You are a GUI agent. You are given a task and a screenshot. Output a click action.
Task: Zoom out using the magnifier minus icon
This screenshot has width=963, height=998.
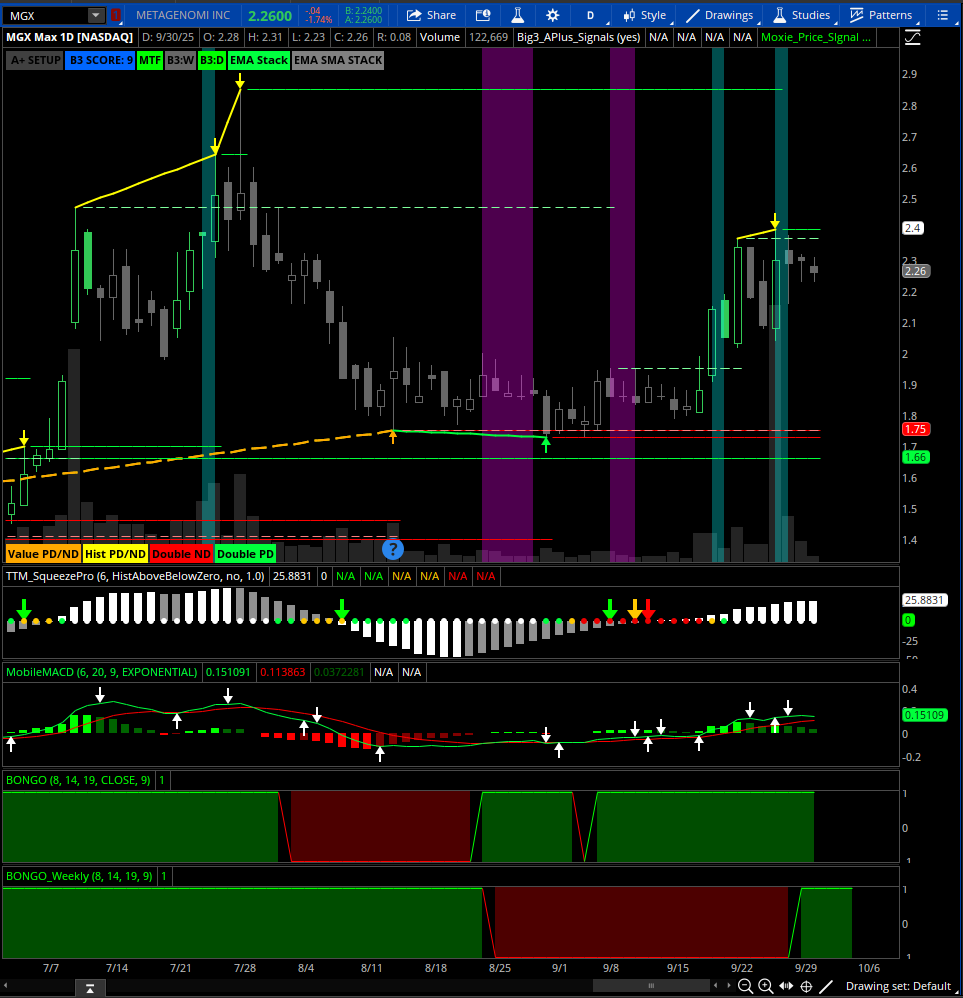(745, 986)
